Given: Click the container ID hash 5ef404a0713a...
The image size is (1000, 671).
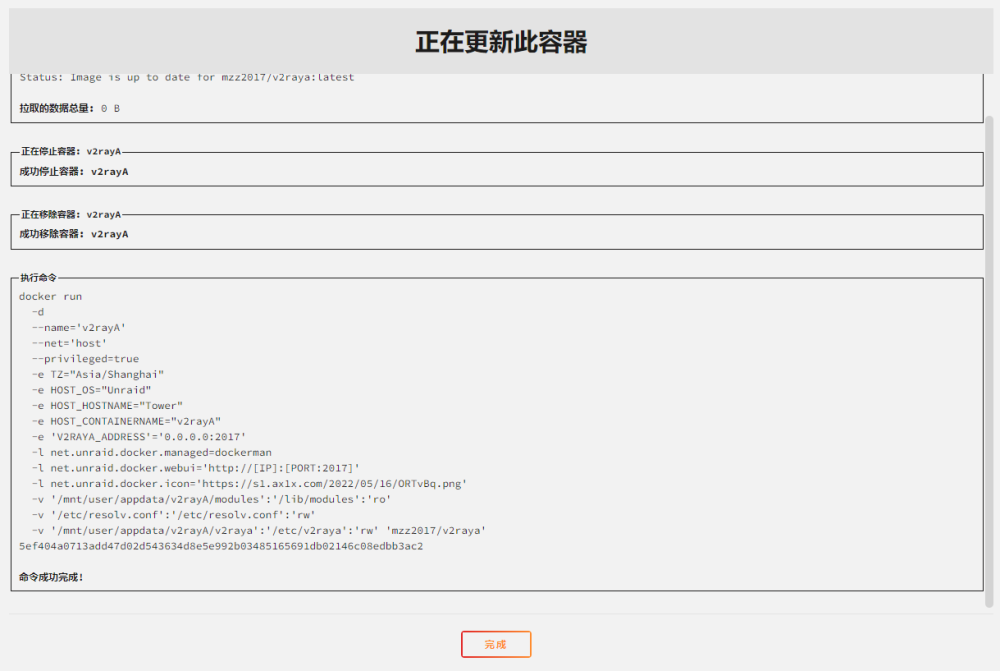Looking at the screenshot, I should [x=221, y=547].
